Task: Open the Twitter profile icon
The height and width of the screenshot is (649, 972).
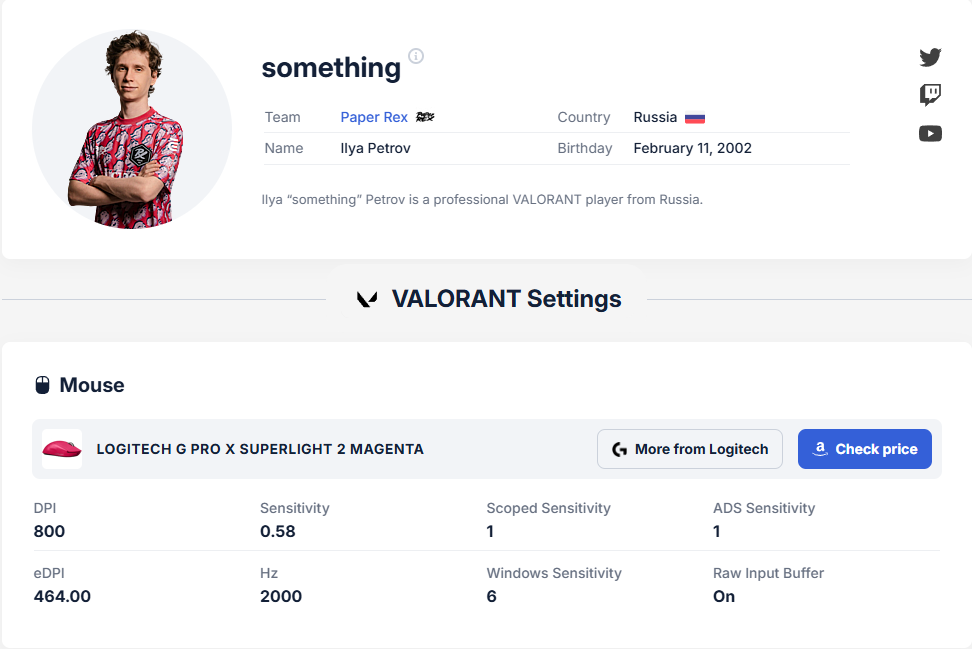Action: click(930, 57)
